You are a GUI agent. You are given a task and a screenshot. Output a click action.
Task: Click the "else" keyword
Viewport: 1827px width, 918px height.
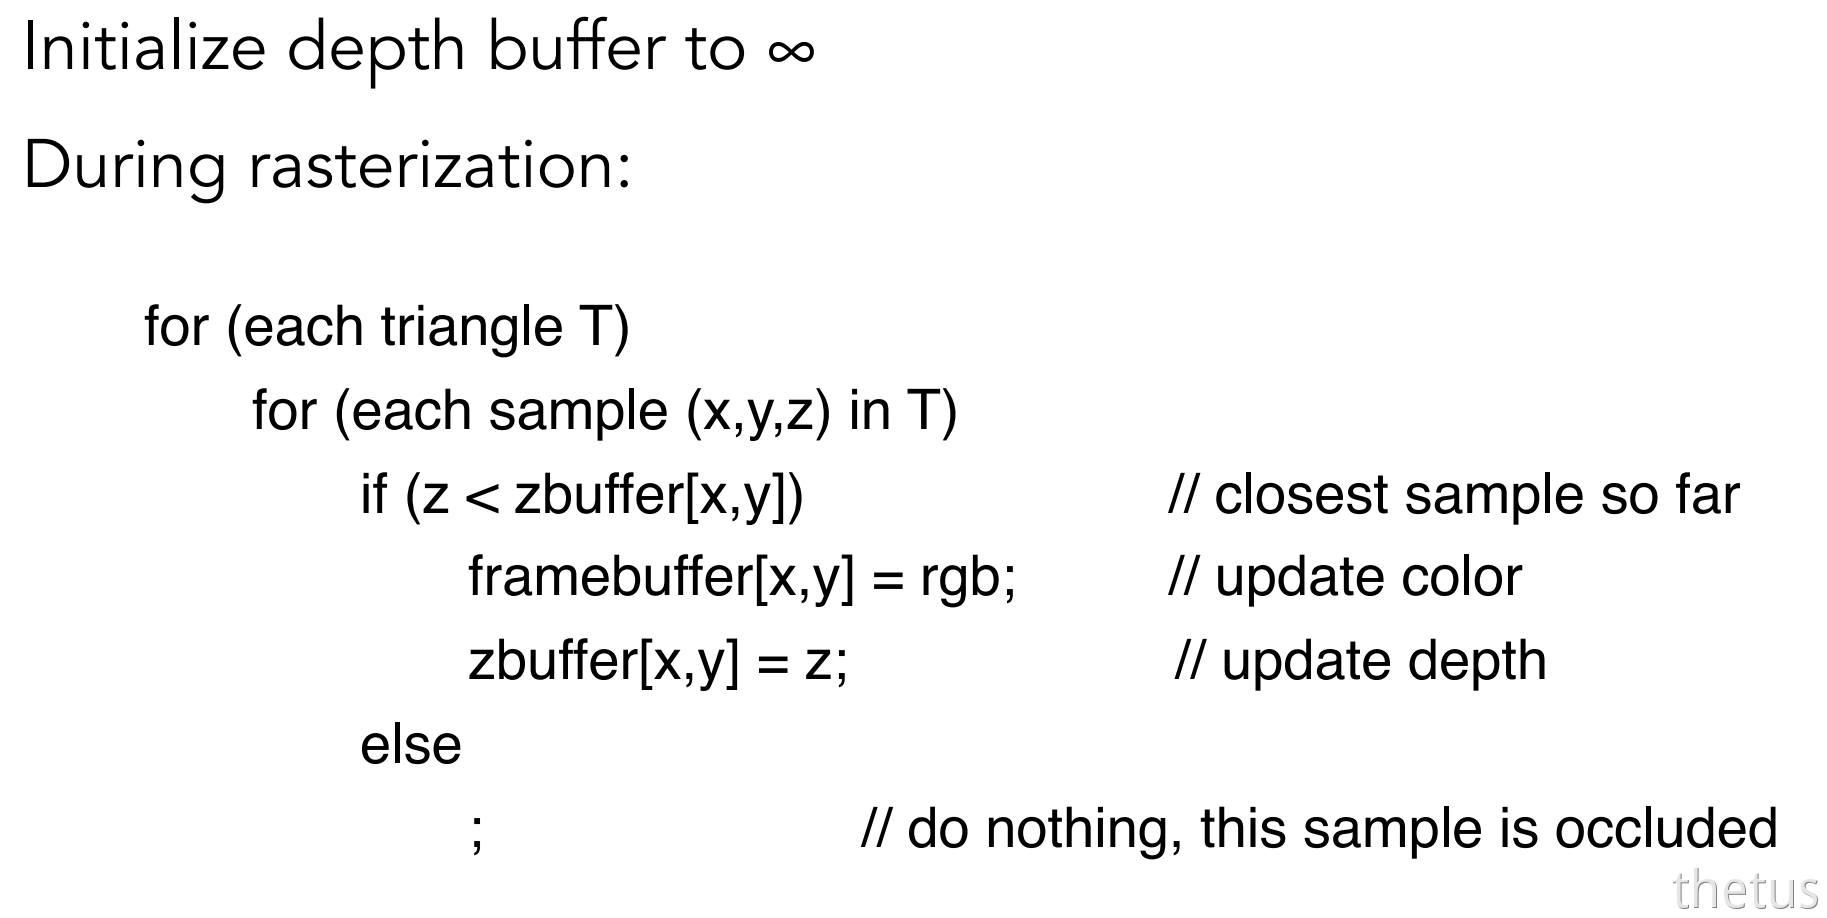(411, 746)
